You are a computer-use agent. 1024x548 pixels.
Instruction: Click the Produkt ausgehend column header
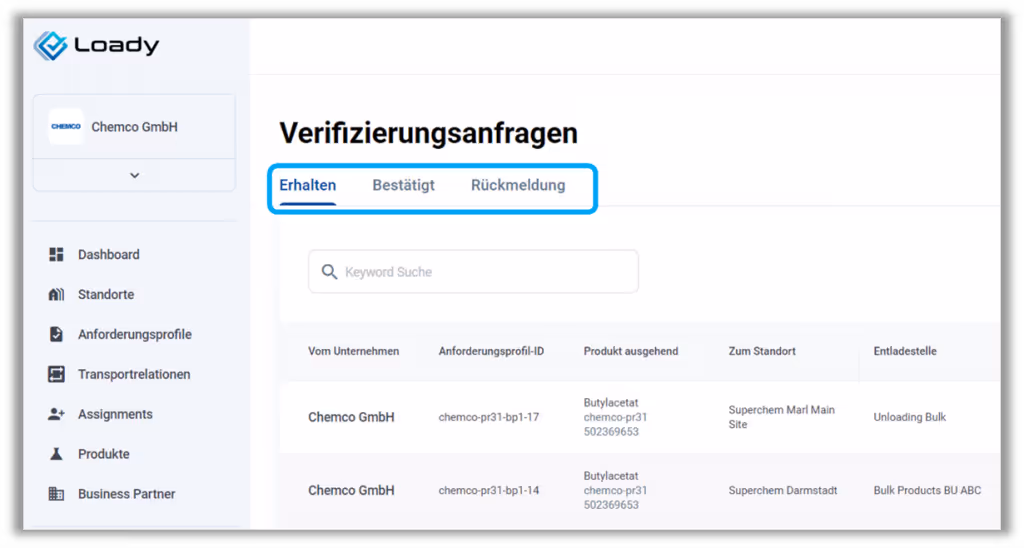pyautogui.click(x=631, y=351)
